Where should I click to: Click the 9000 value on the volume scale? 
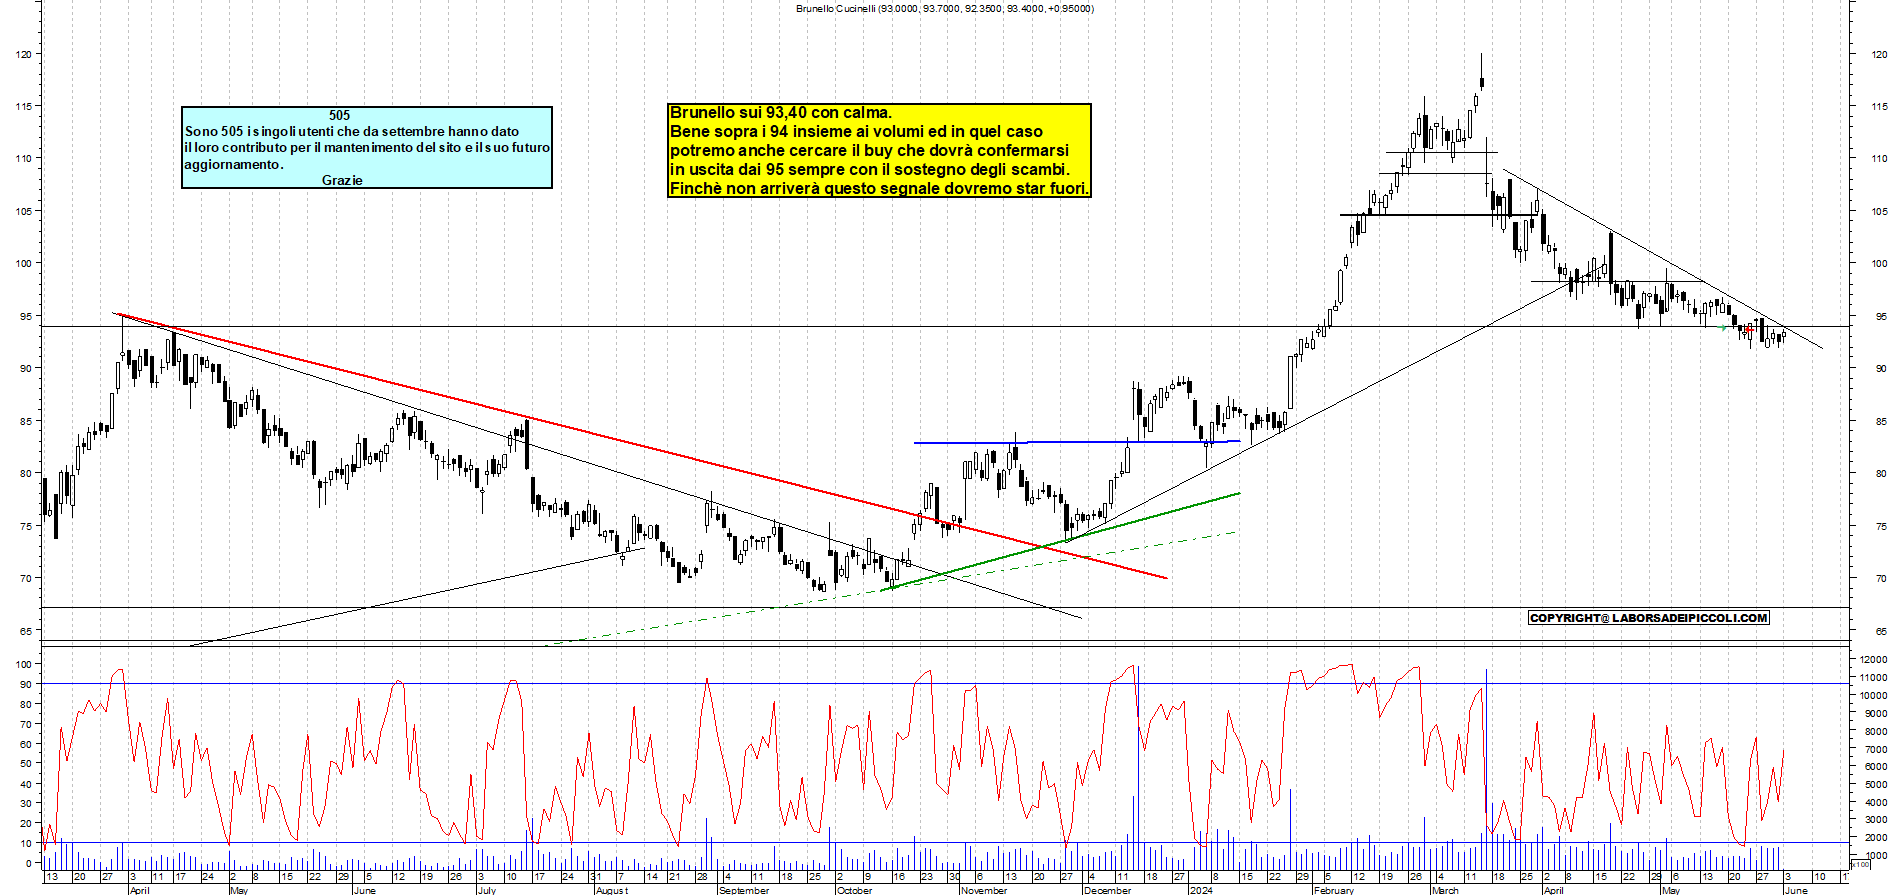[1875, 714]
